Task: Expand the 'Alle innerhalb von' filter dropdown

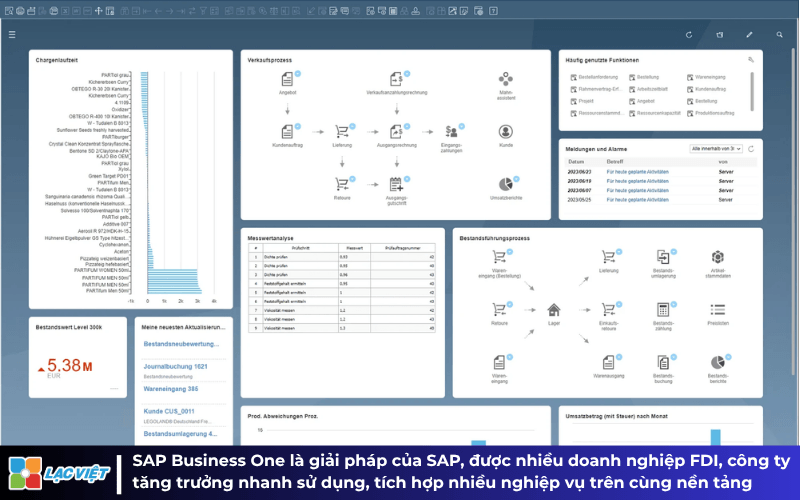Action: [x=716, y=149]
